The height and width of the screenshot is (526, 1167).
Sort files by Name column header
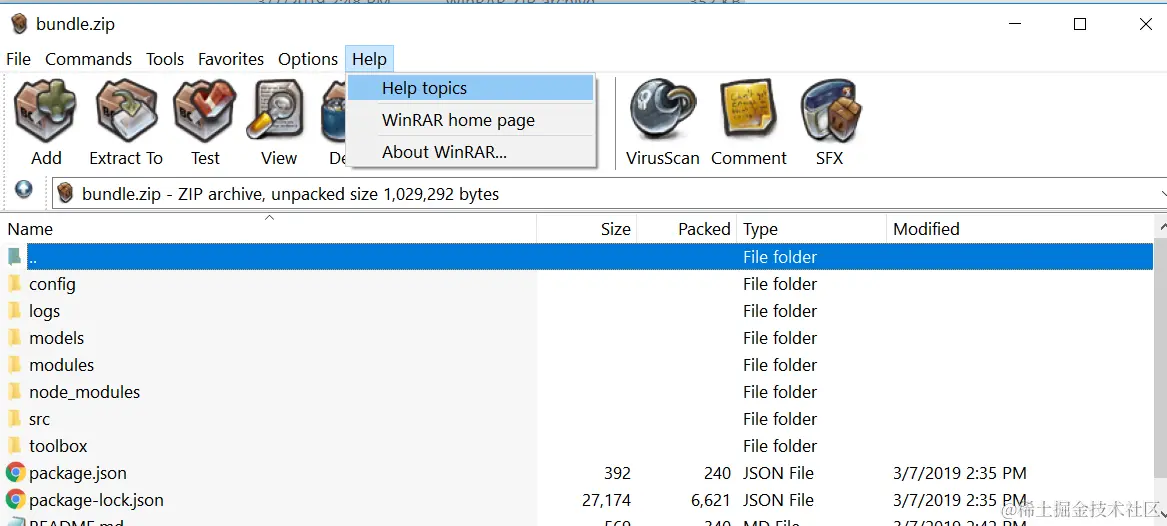pyautogui.click(x=269, y=229)
